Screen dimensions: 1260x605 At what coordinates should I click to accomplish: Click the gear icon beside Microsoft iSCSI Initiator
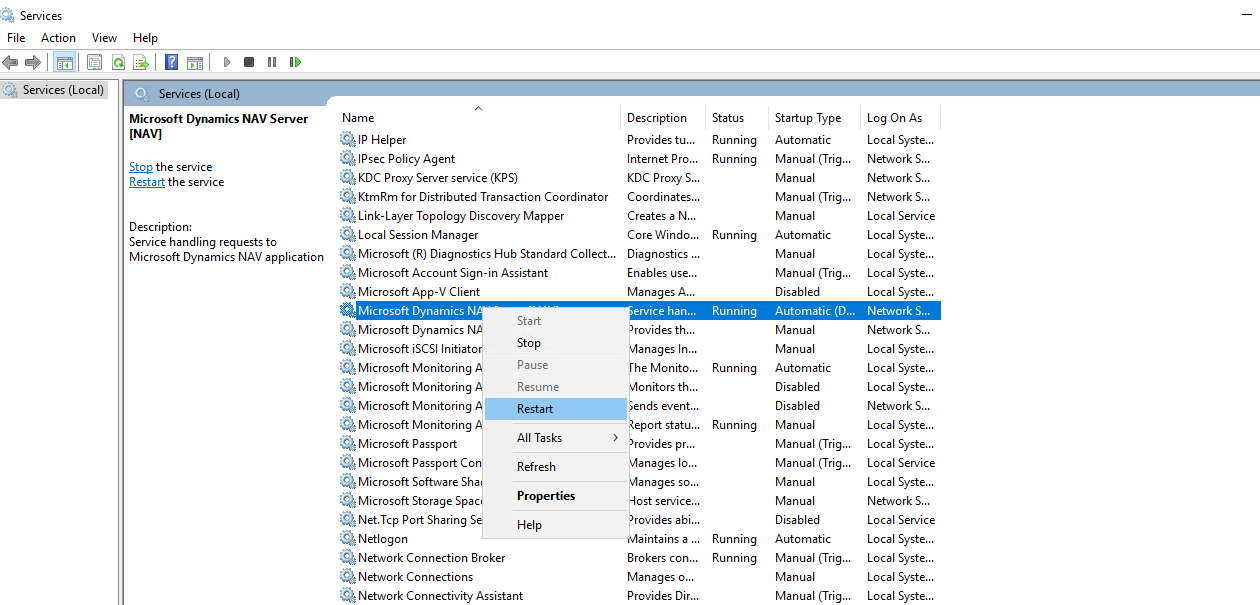[x=348, y=349]
